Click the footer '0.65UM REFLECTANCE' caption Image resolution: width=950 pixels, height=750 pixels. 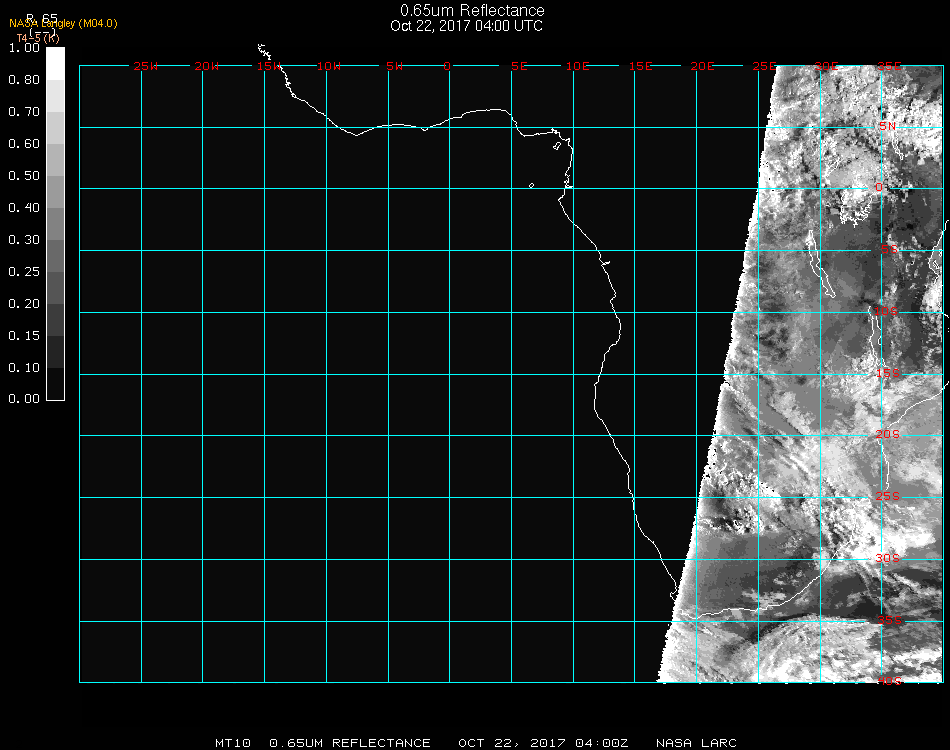(350, 743)
